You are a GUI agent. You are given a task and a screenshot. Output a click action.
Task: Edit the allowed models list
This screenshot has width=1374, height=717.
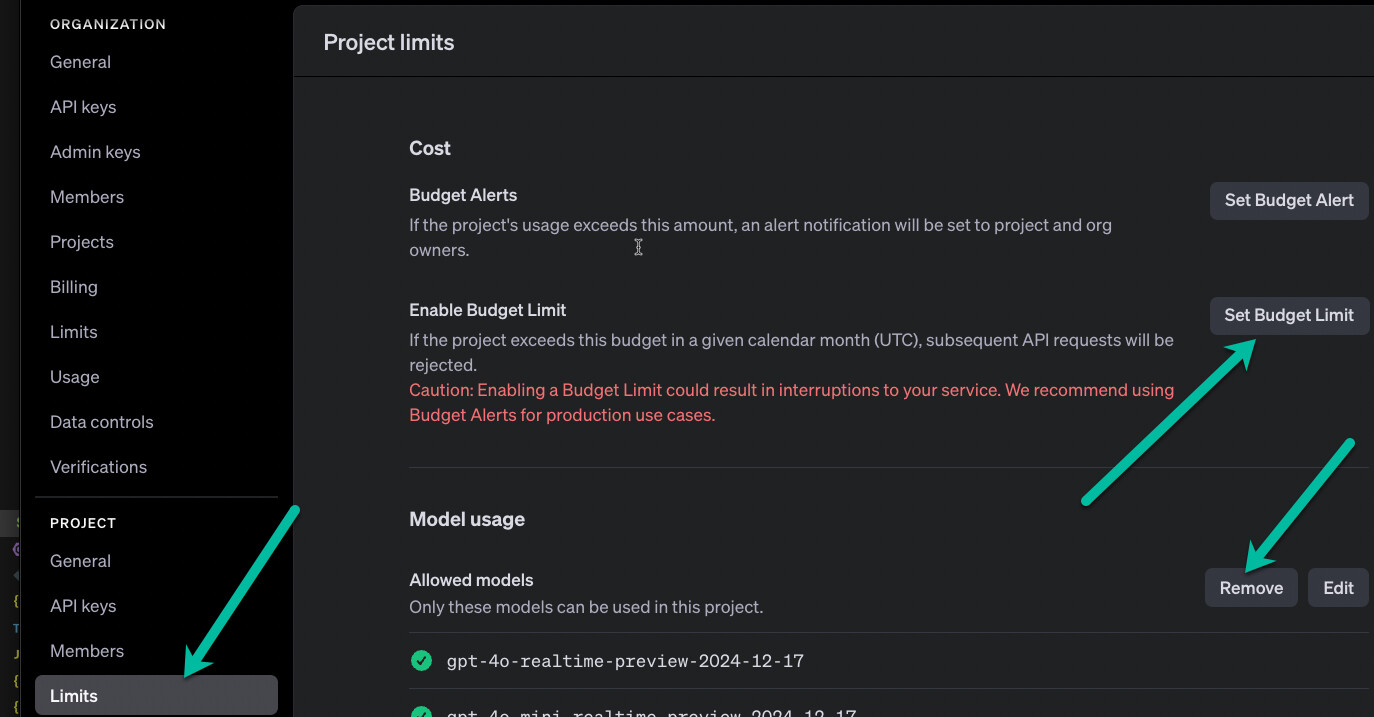tap(1338, 587)
